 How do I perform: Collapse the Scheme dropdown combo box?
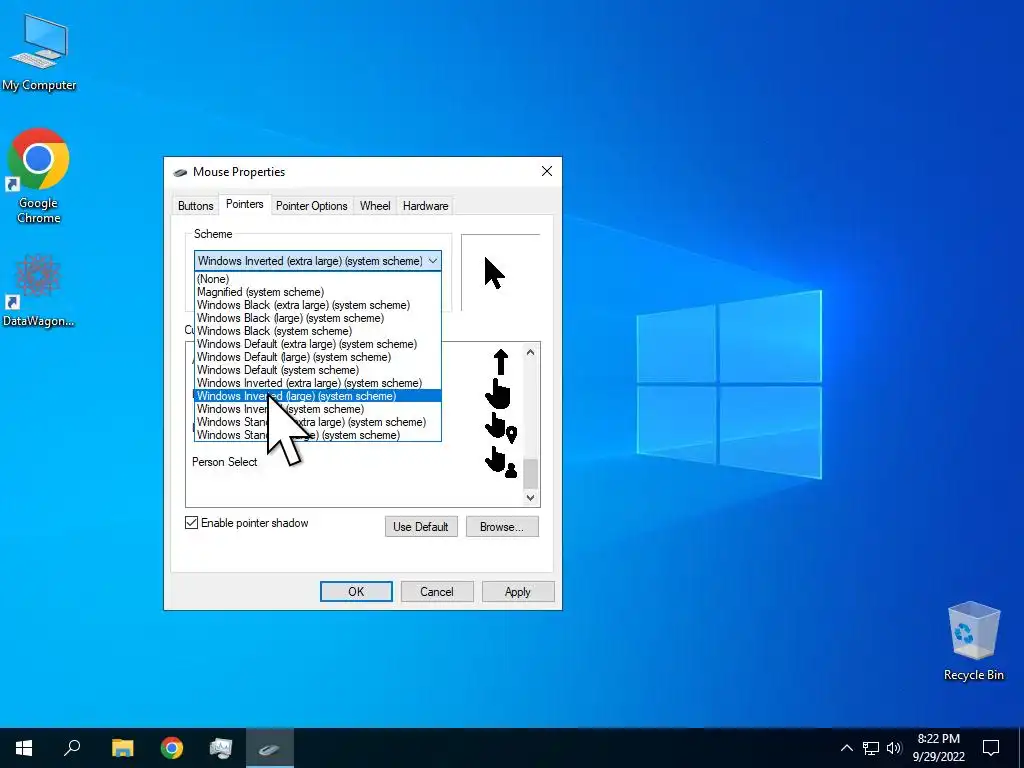pos(317,261)
